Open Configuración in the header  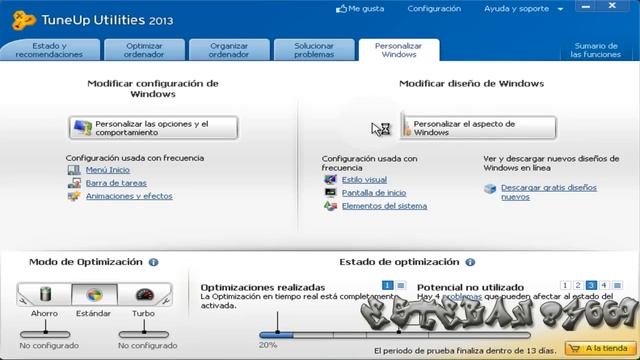(434, 9)
